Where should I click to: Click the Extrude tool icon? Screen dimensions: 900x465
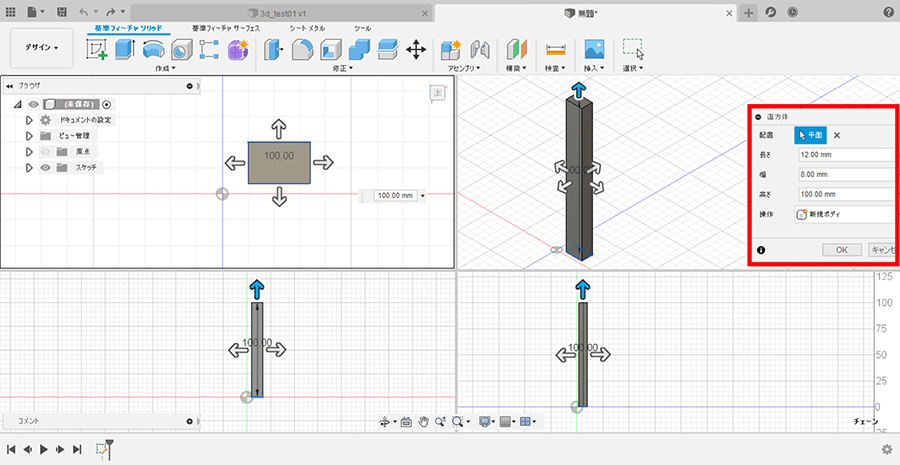pos(126,49)
